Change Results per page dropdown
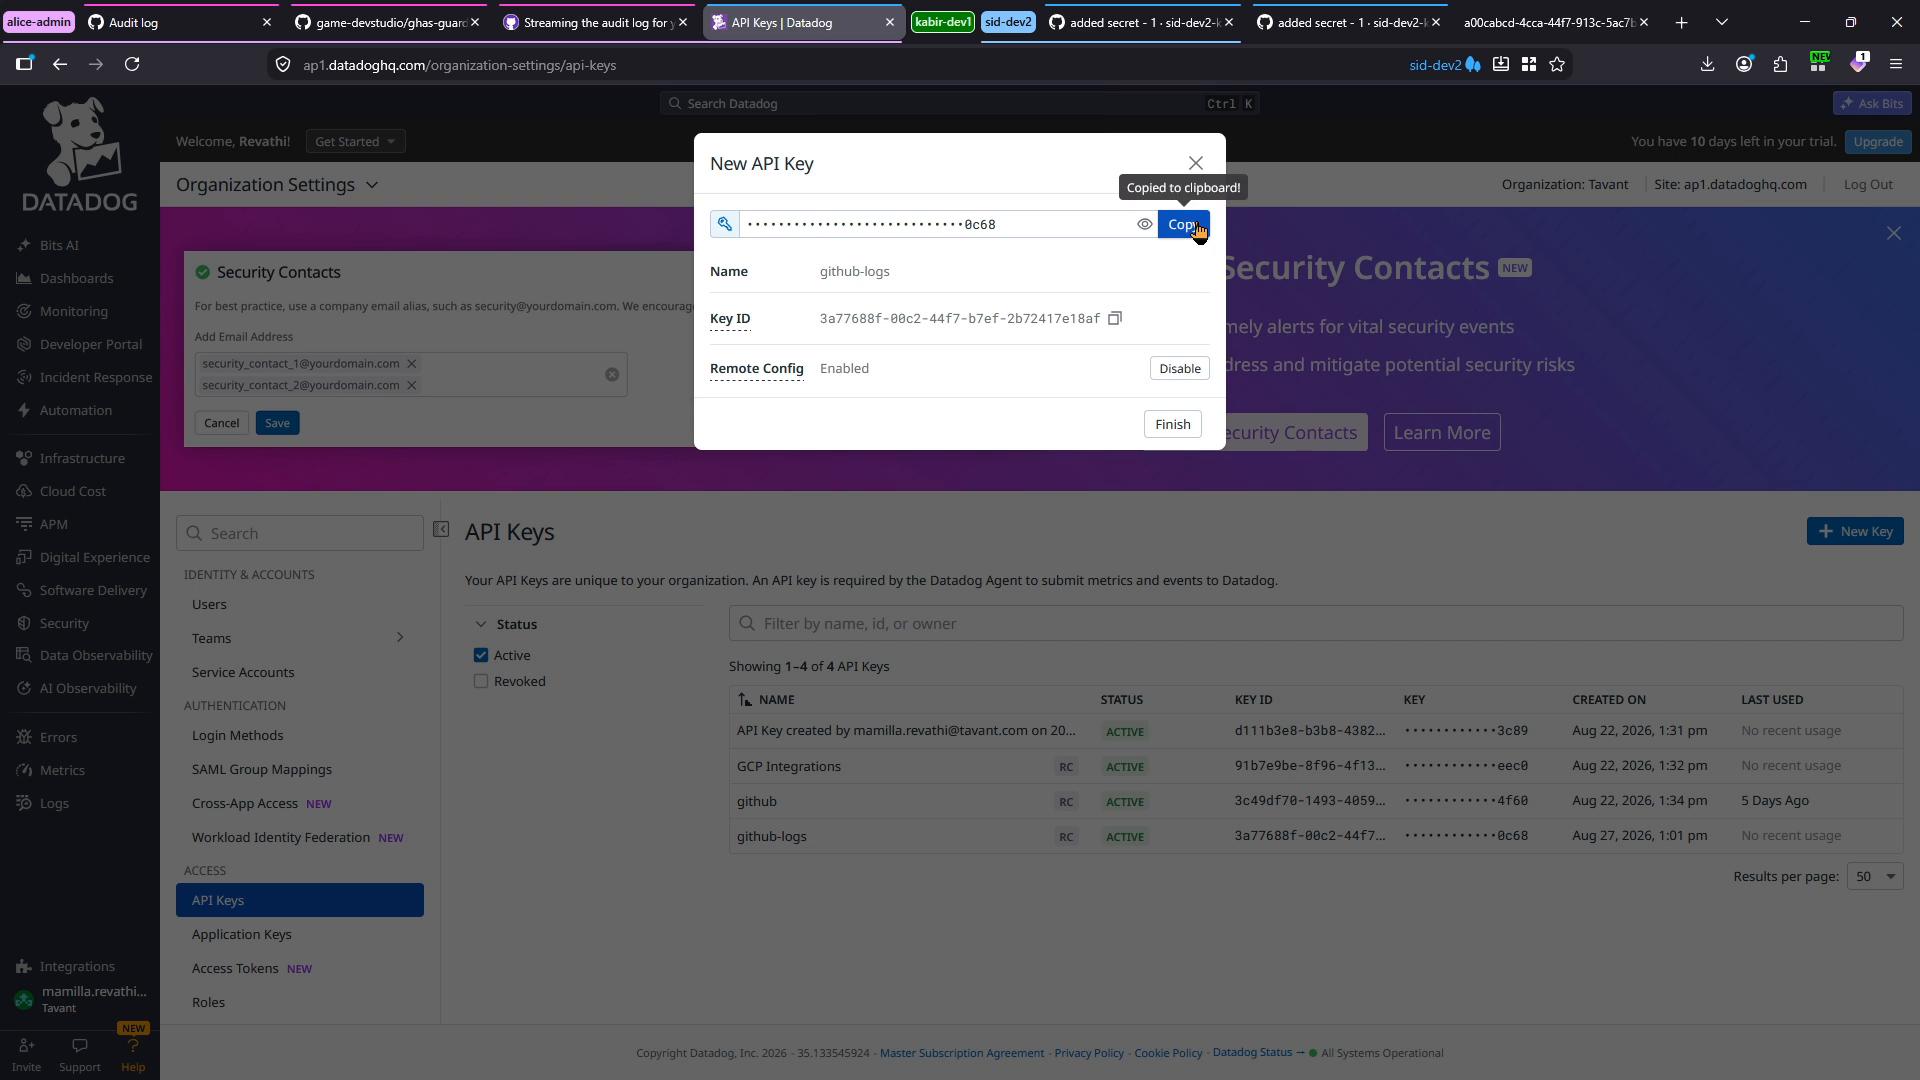The height and width of the screenshot is (1080, 1920). point(1875,876)
